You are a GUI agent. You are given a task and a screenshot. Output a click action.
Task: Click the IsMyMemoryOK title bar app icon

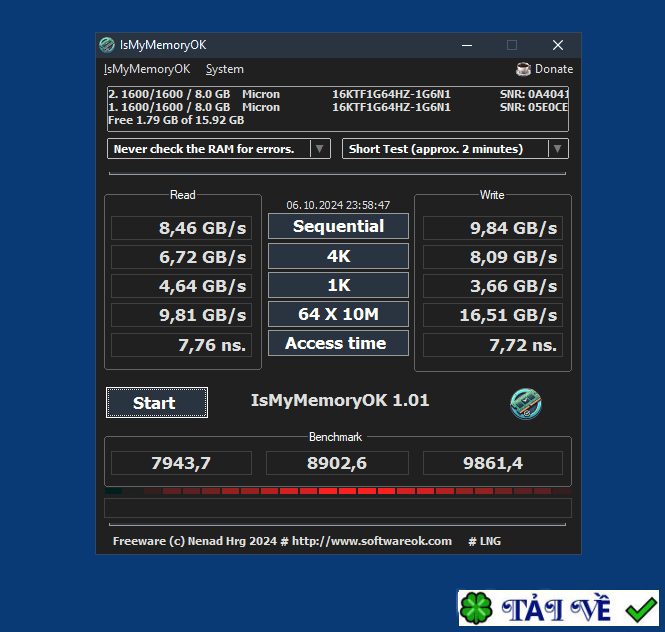(x=107, y=45)
